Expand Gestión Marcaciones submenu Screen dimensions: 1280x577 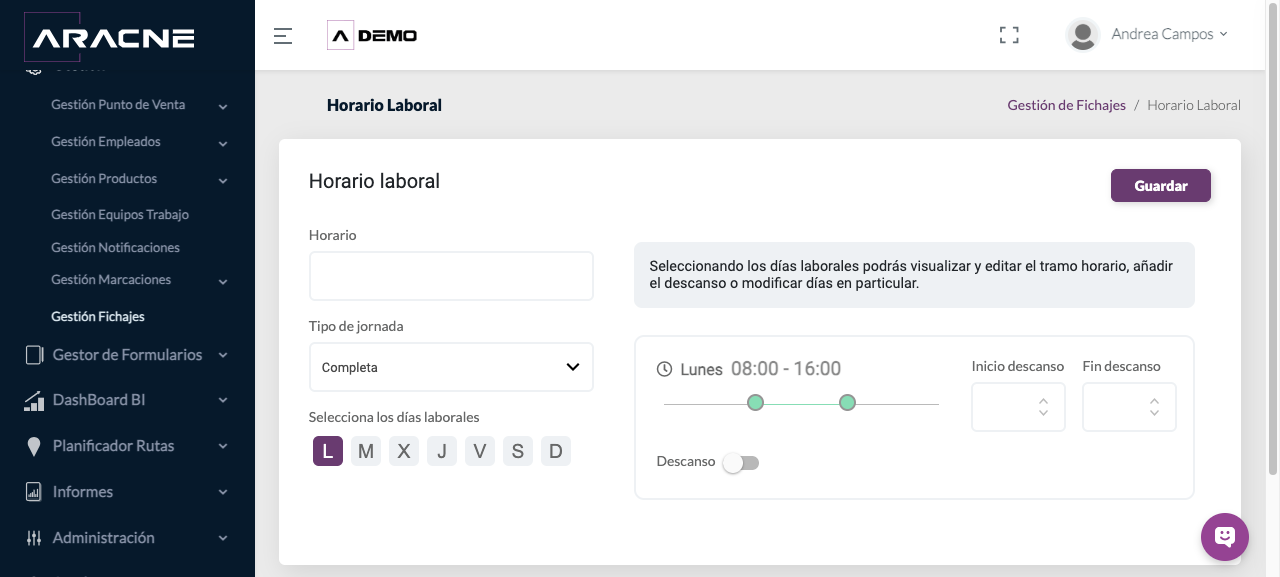(x=223, y=281)
